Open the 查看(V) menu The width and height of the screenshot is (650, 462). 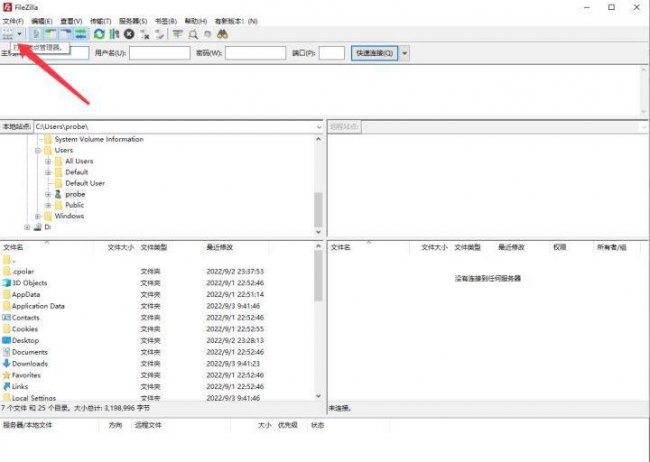(x=71, y=21)
